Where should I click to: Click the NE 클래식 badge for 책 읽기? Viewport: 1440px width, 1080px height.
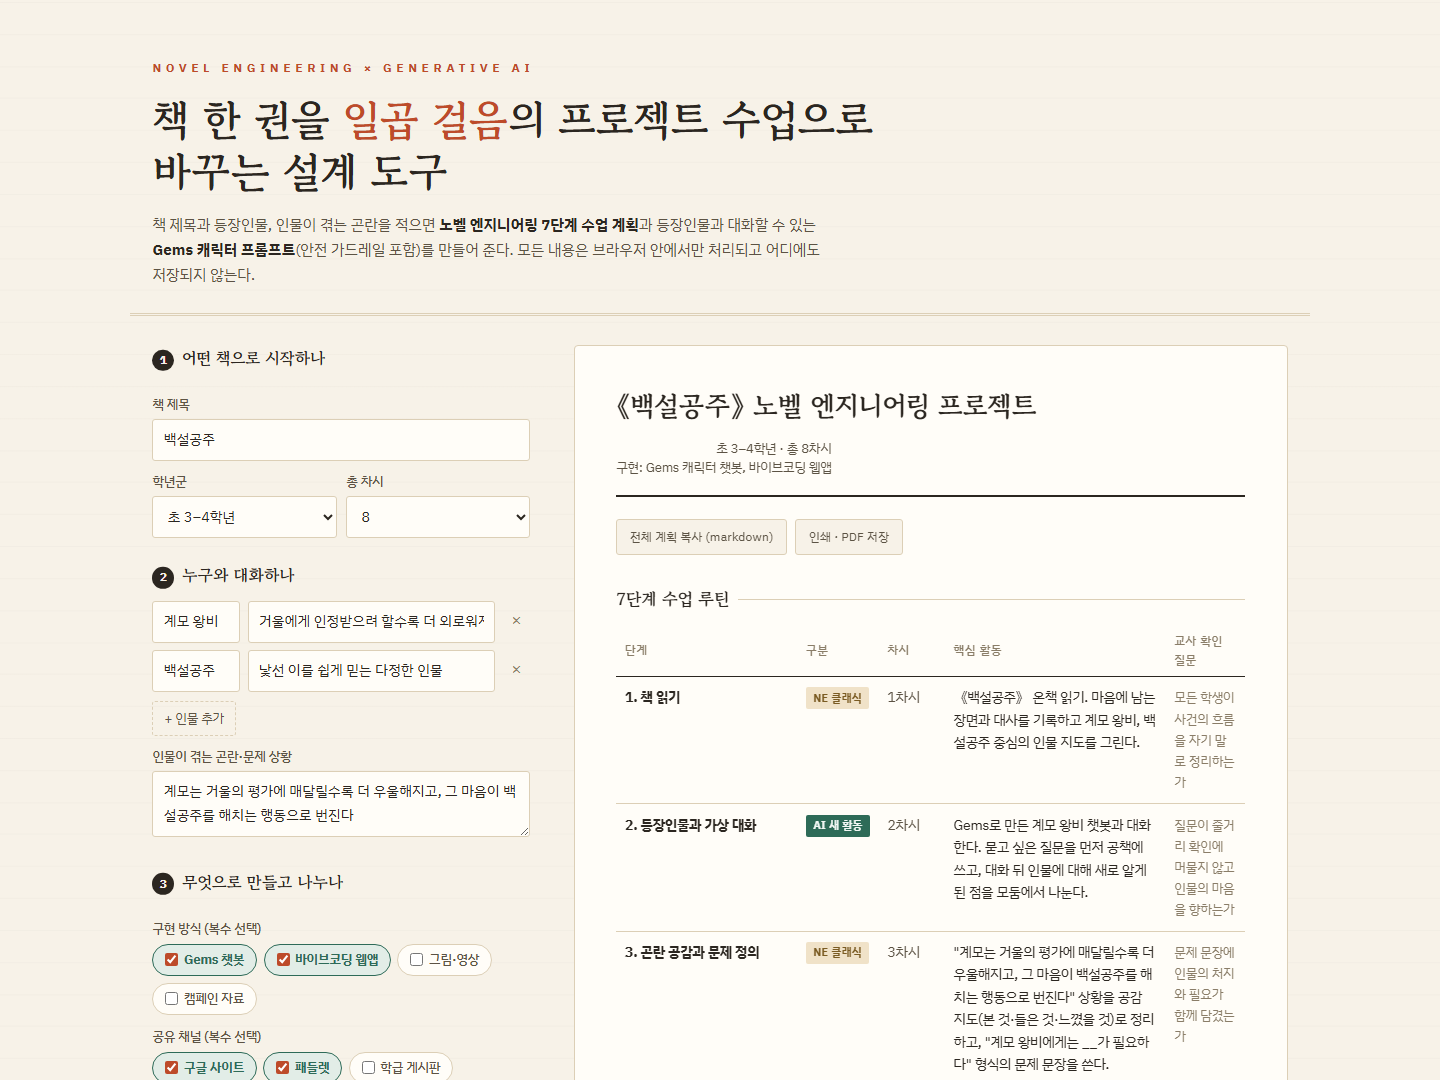pyautogui.click(x=837, y=698)
